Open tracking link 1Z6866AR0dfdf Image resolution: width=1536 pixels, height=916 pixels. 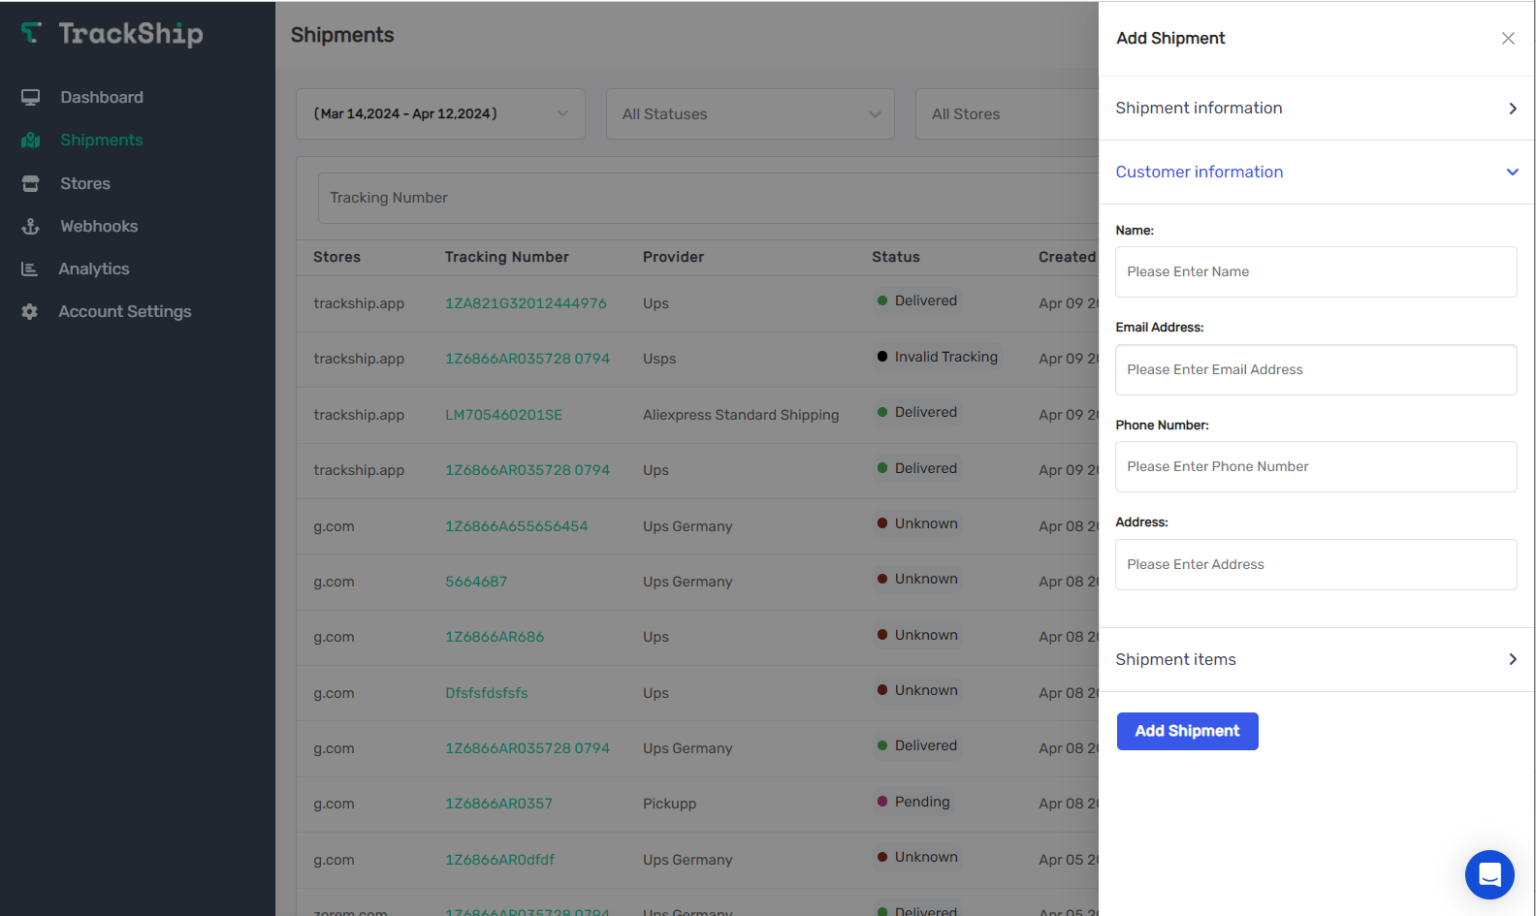pos(500,859)
